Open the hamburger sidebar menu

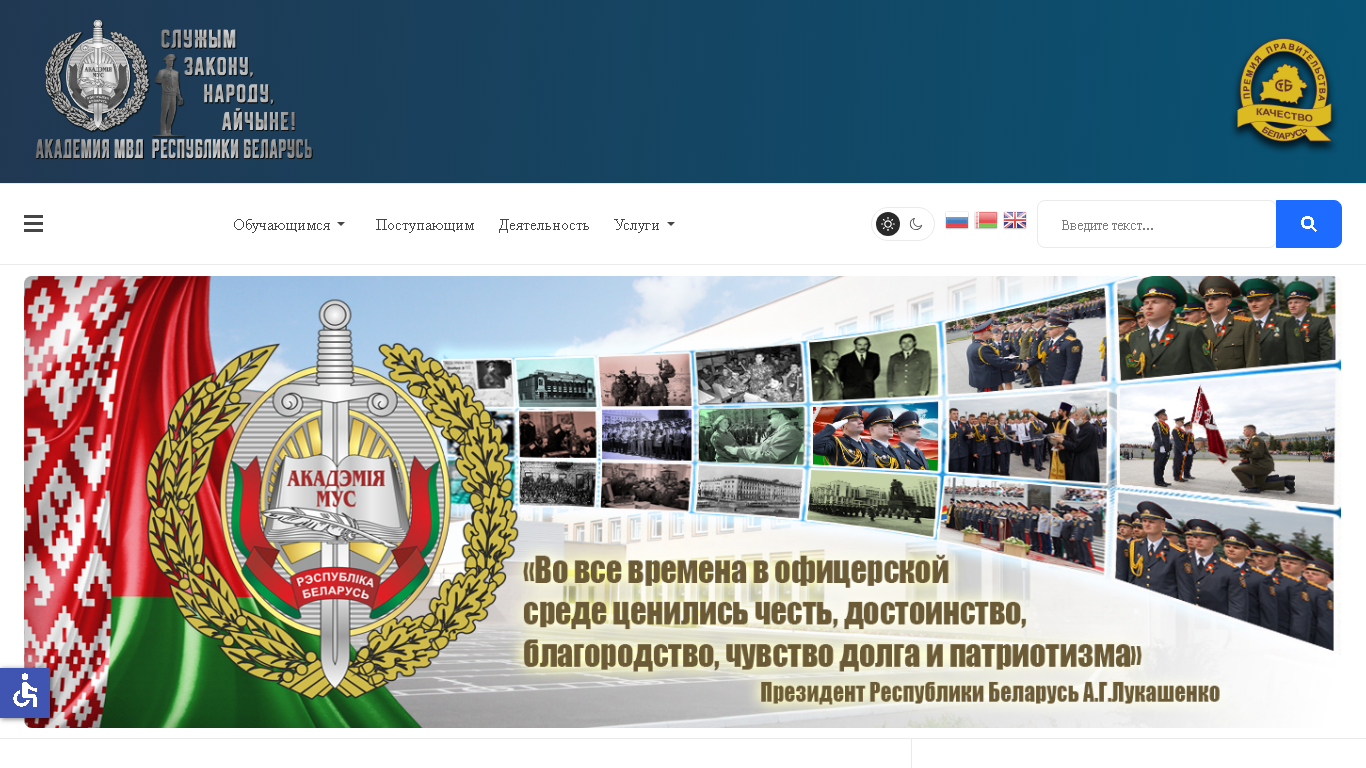pyautogui.click(x=33, y=224)
